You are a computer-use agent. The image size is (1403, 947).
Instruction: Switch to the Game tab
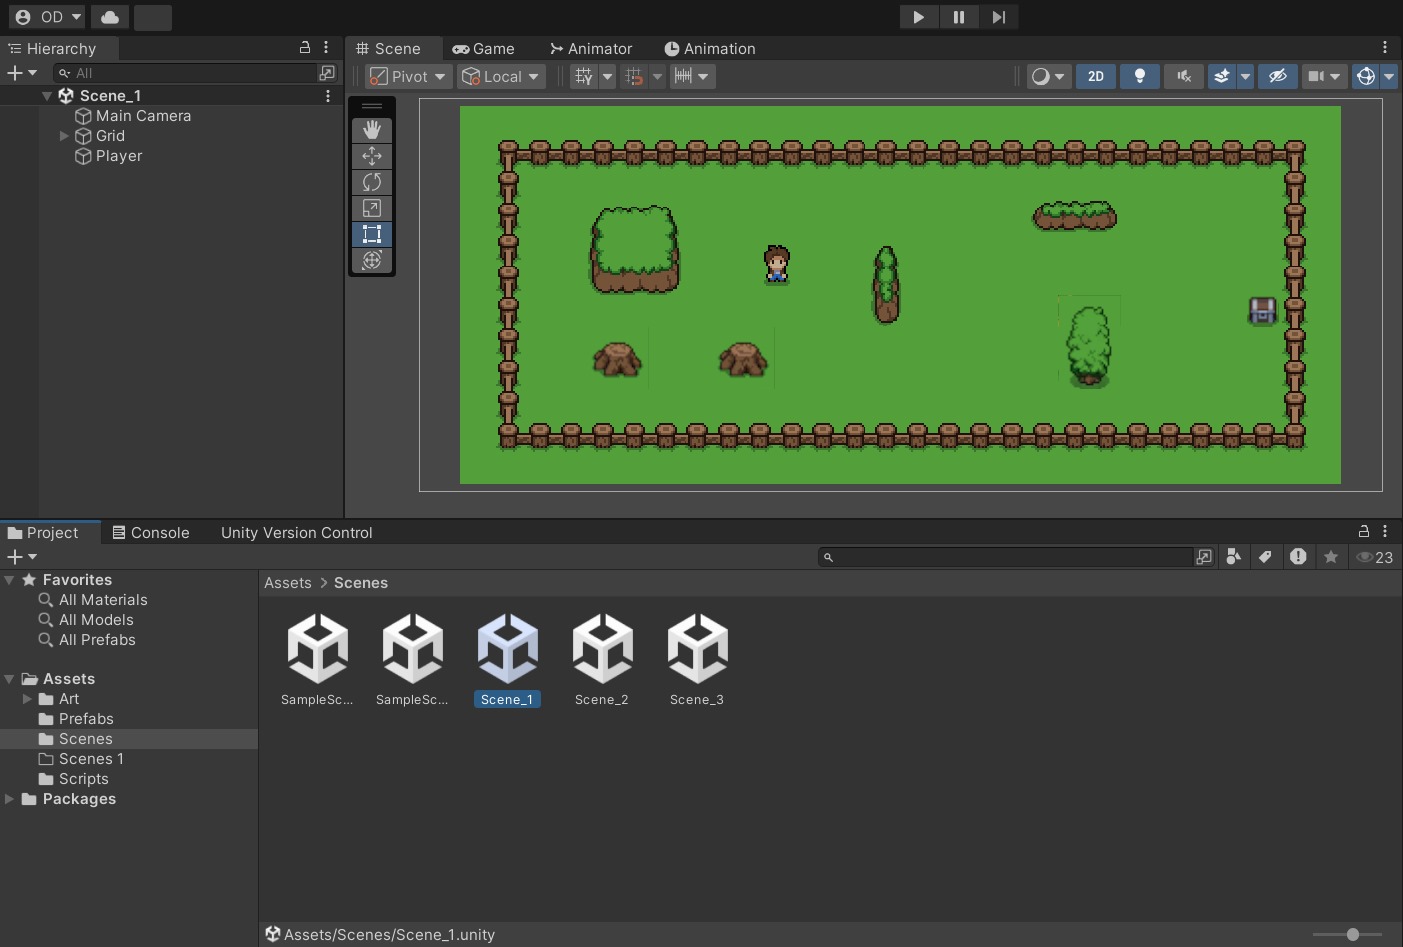(484, 49)
